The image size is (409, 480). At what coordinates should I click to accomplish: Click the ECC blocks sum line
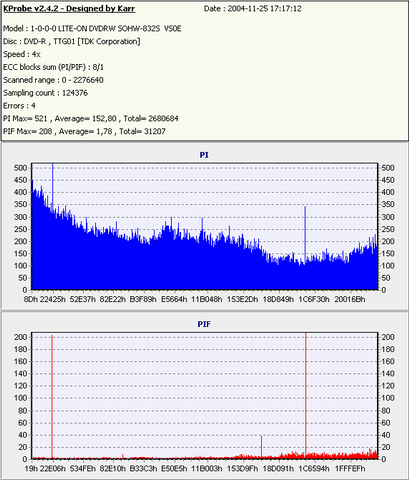53,67
